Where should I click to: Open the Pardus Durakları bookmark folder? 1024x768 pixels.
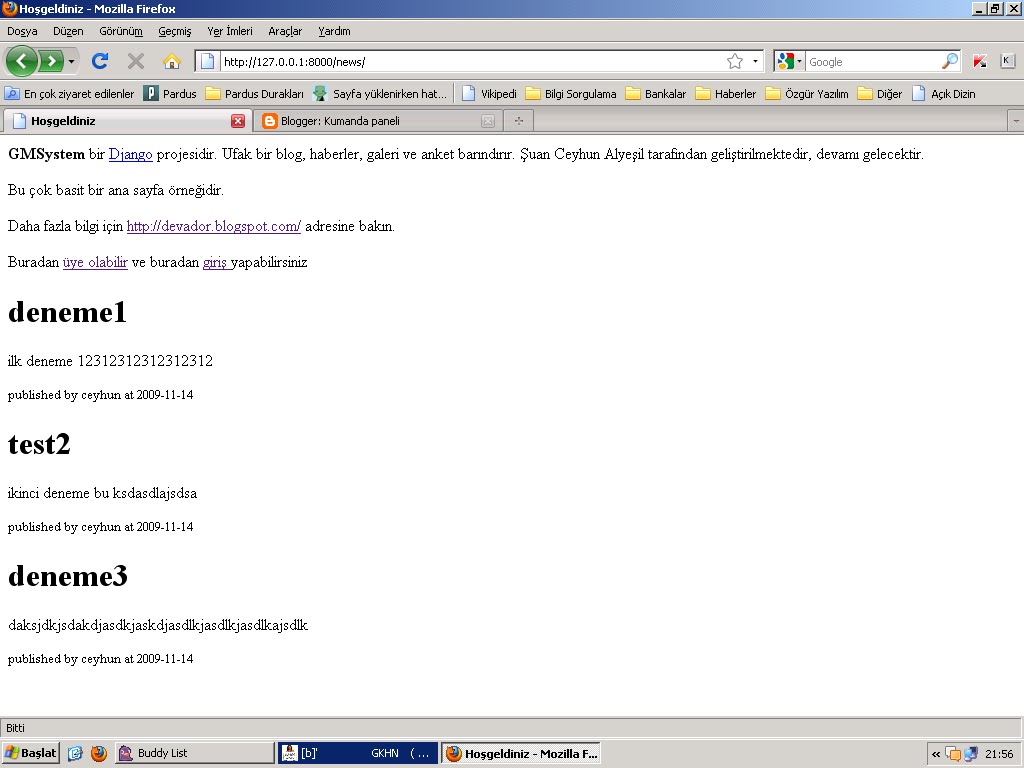coord(255,93)
